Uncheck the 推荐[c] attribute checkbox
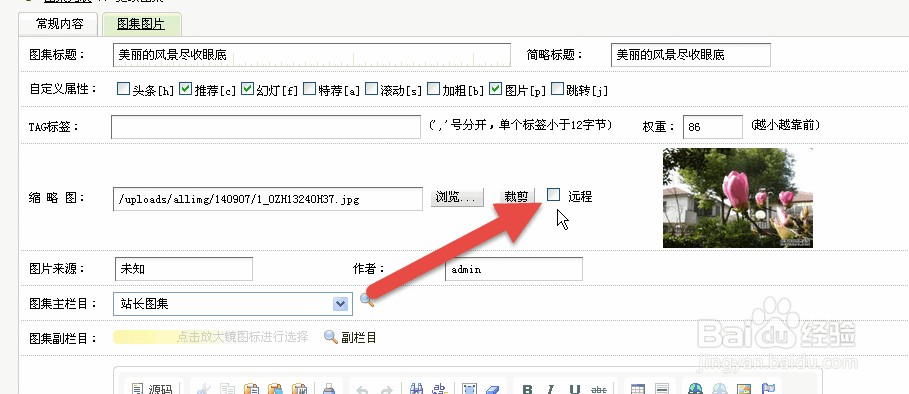The image size is (909, 394). [186, 89]
